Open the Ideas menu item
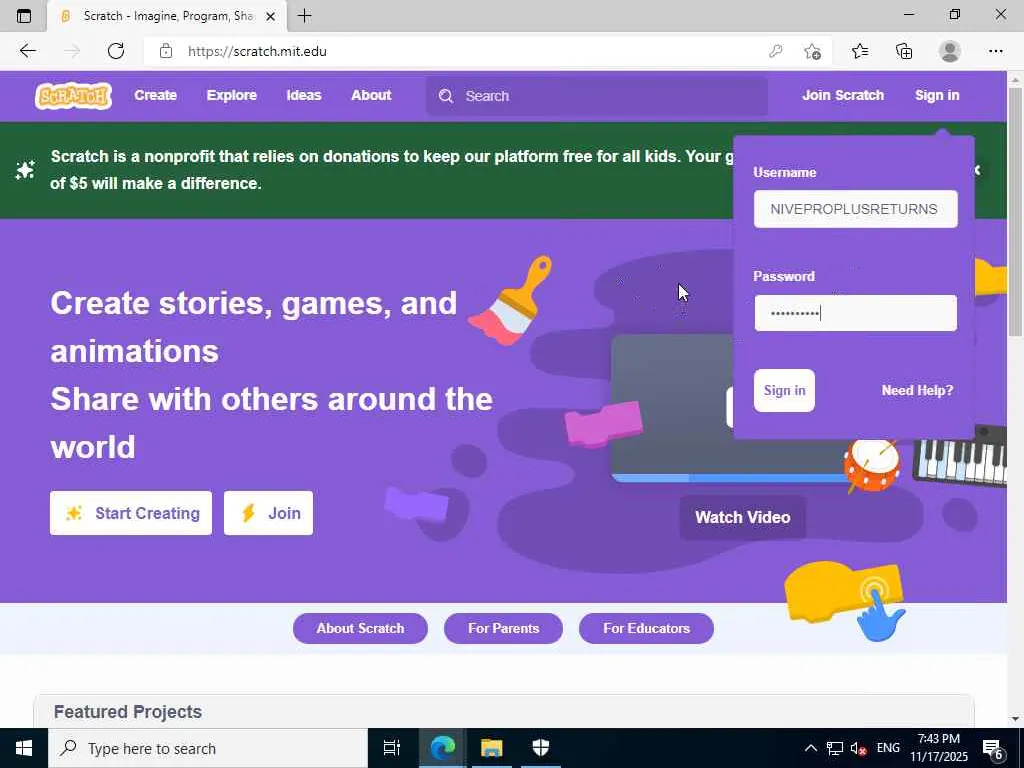The height and width of the screenshot is (768, 1024). (304, 95)
